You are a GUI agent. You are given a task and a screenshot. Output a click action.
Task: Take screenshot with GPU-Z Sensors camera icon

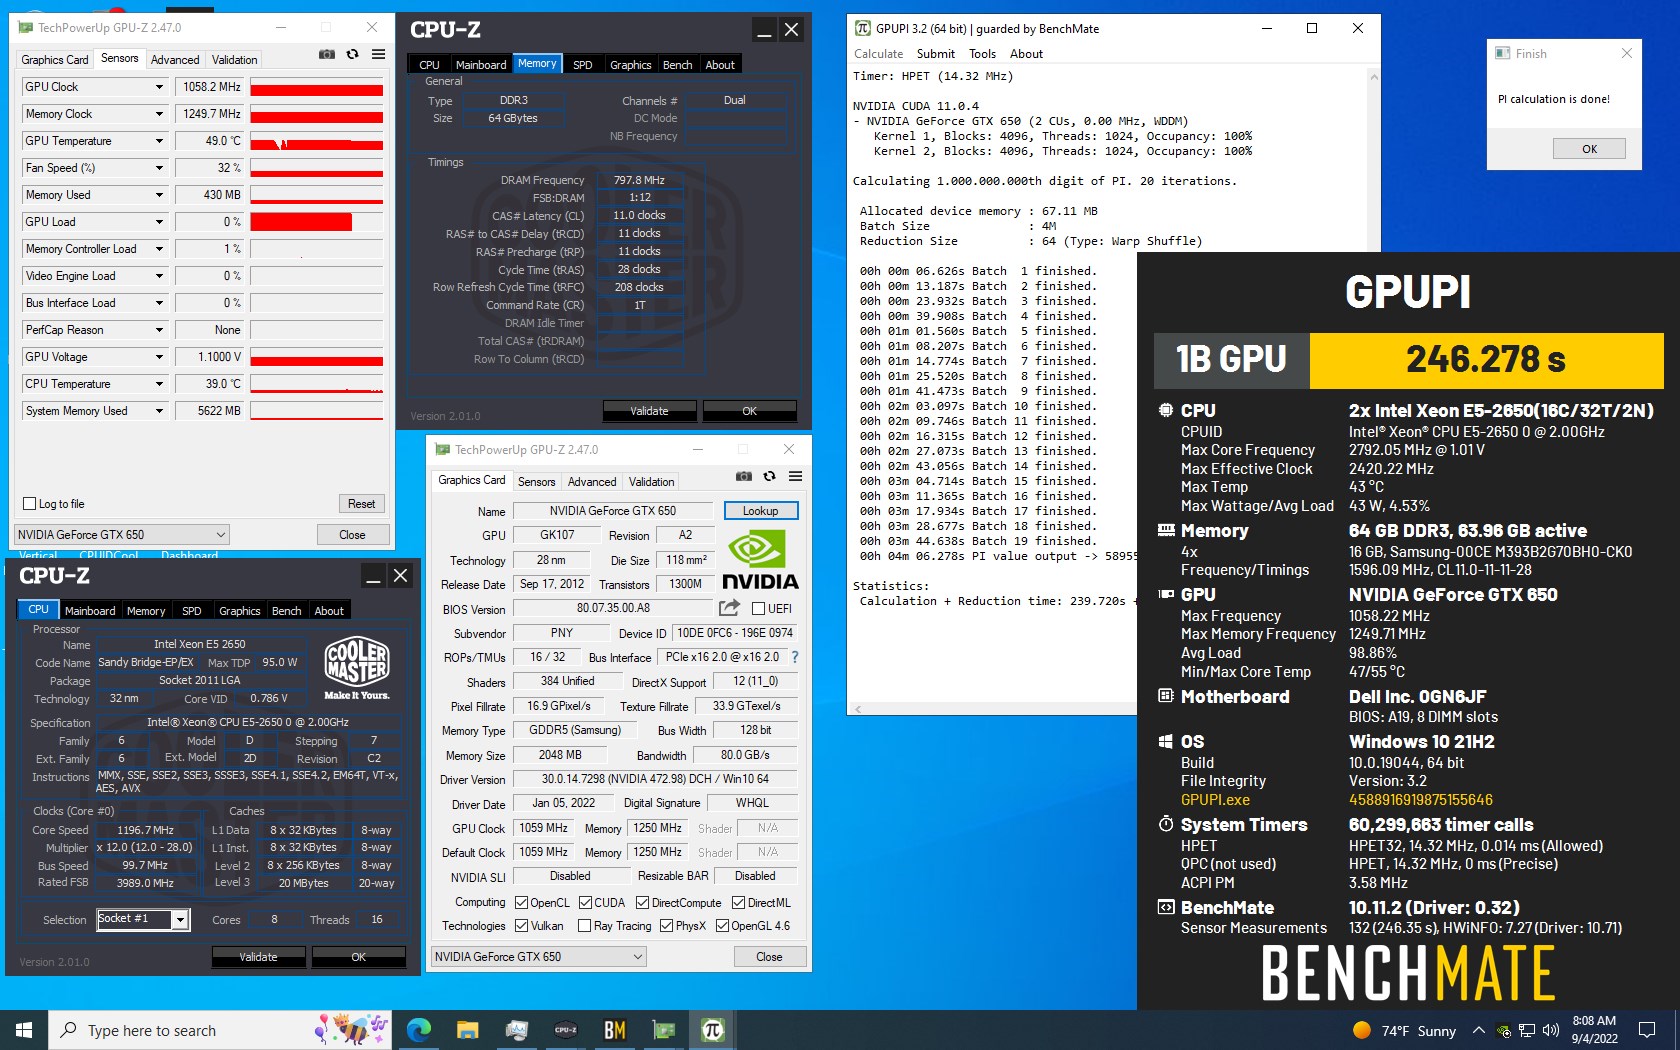click(327, 54)
